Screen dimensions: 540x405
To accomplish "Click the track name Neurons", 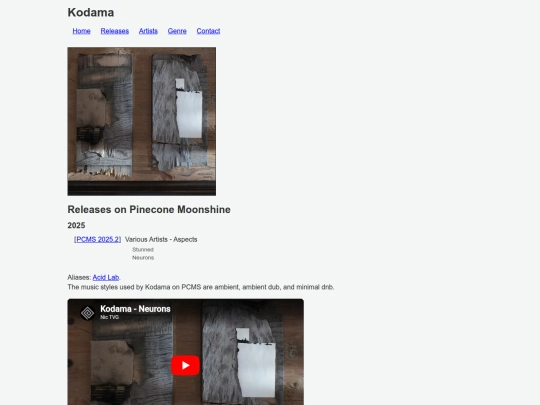I will coord(143,258).
